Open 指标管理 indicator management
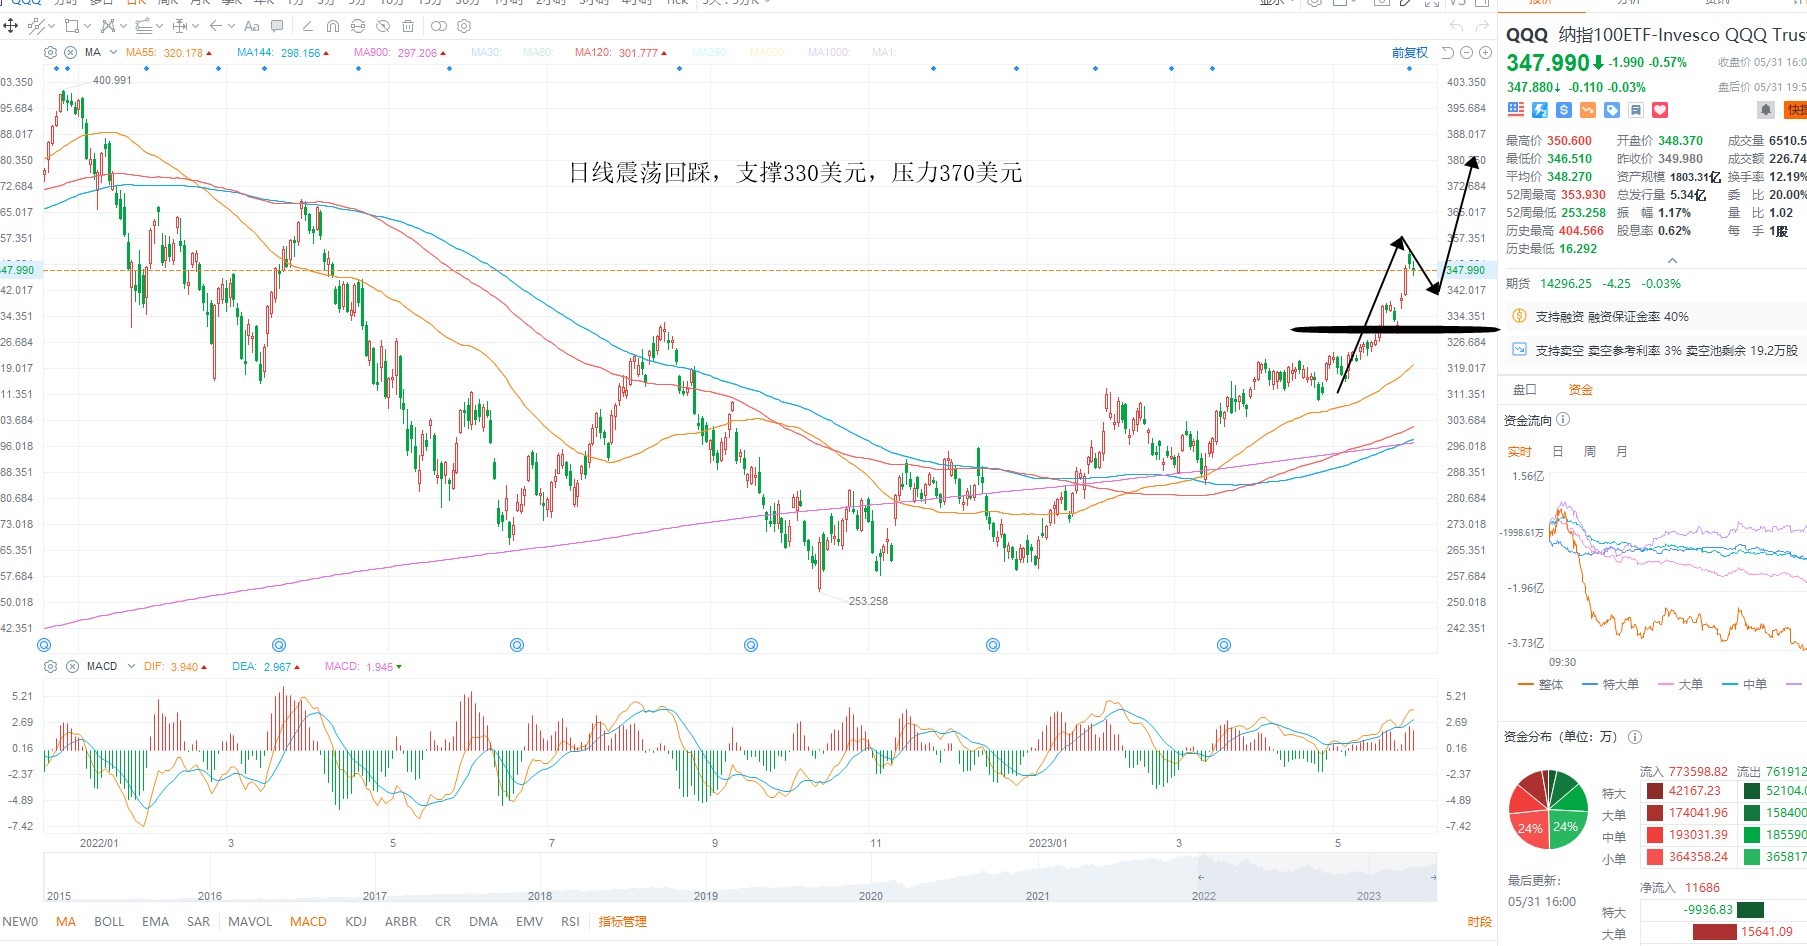Viewport: 1807px width, 946px height. coord(622,922)
